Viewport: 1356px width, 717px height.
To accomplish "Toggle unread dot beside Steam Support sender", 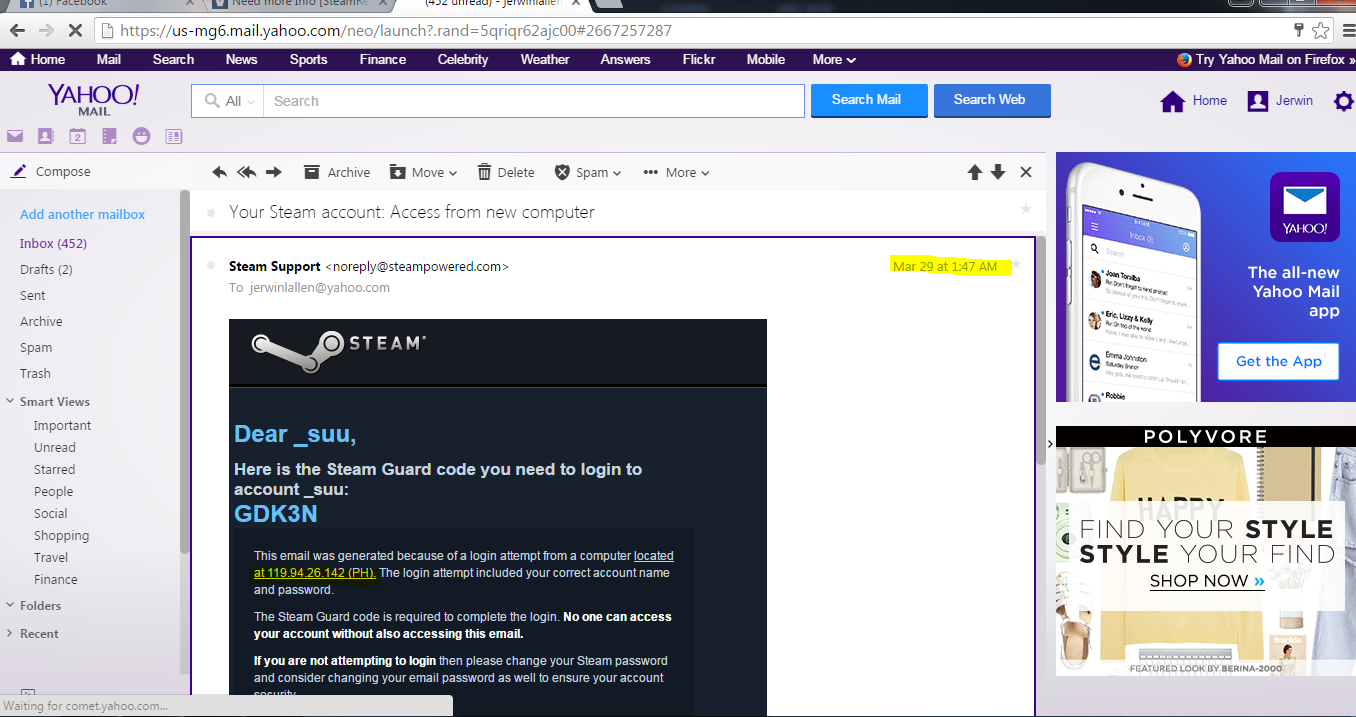I will pos(210,266).
